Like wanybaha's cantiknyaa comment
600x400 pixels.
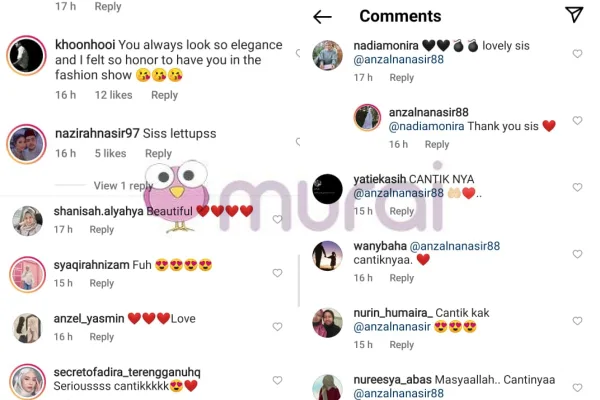point(577,254)
